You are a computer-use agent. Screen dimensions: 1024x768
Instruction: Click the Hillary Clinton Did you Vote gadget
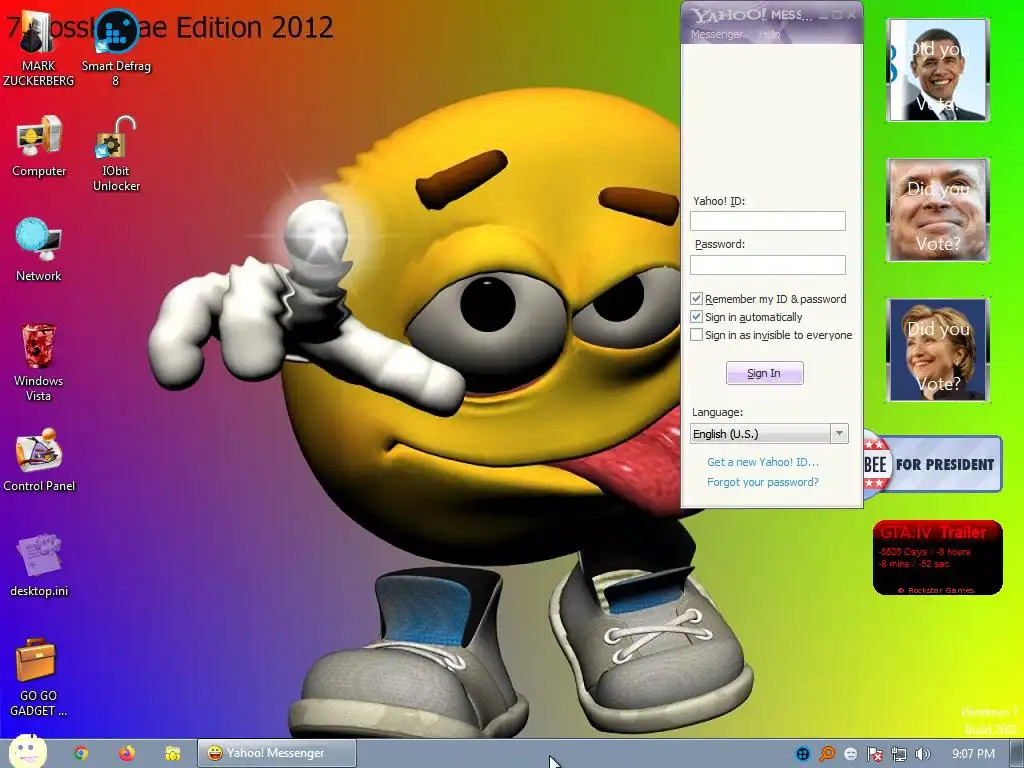(x=938, y=350)
